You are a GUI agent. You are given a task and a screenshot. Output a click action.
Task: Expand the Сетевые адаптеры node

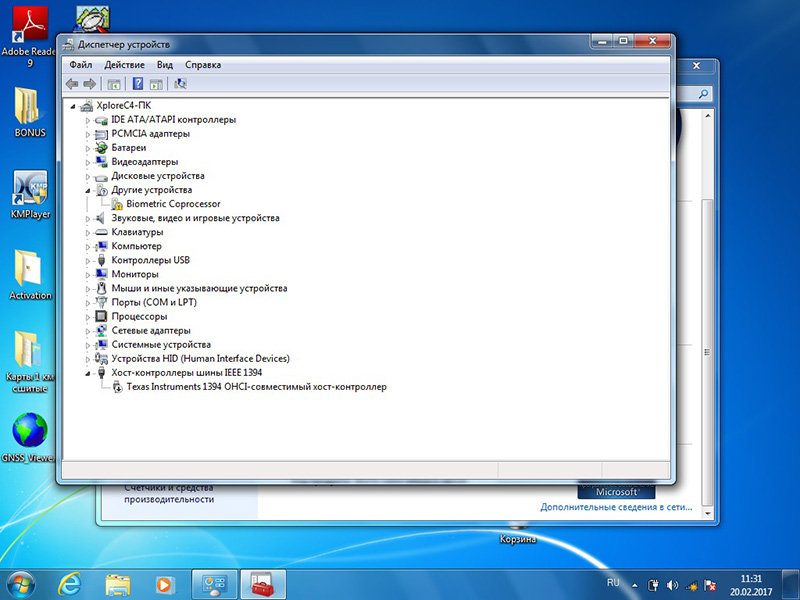88,331
